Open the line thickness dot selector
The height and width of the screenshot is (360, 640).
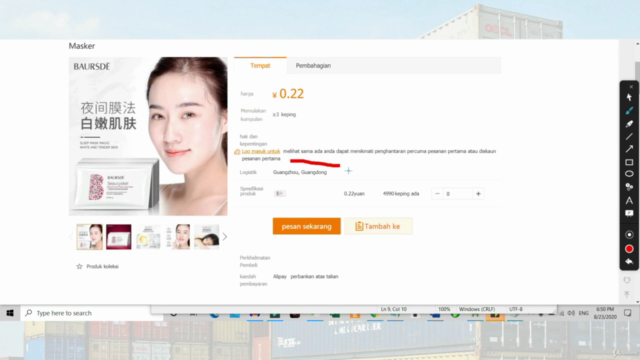(x=629, y=235)
